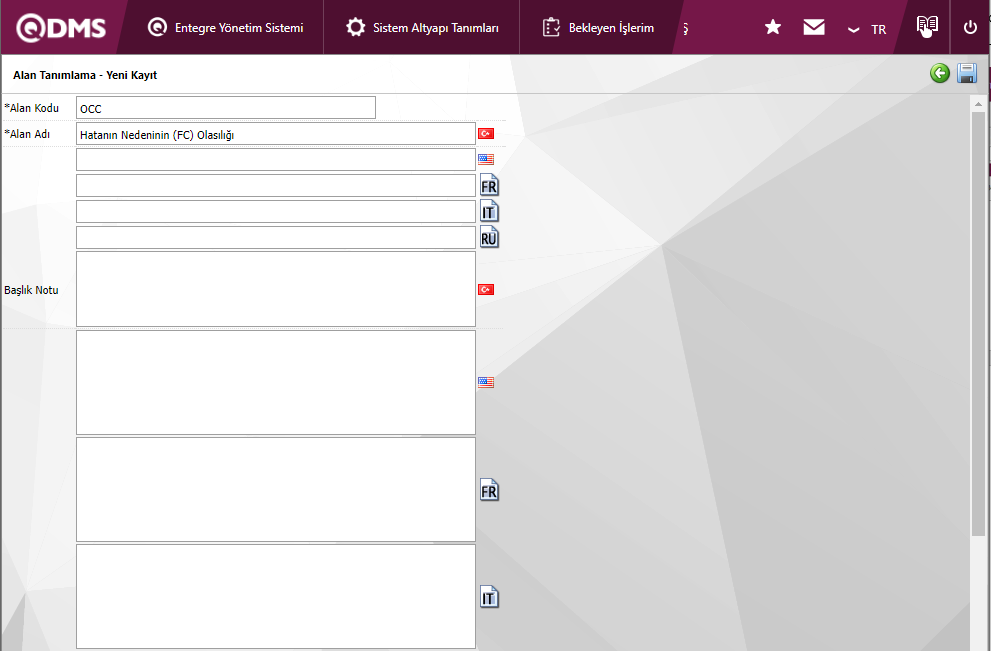Click Turkish flag beside Başlık Notu
The image size is (991, 651).
click(x=486, y=289)
